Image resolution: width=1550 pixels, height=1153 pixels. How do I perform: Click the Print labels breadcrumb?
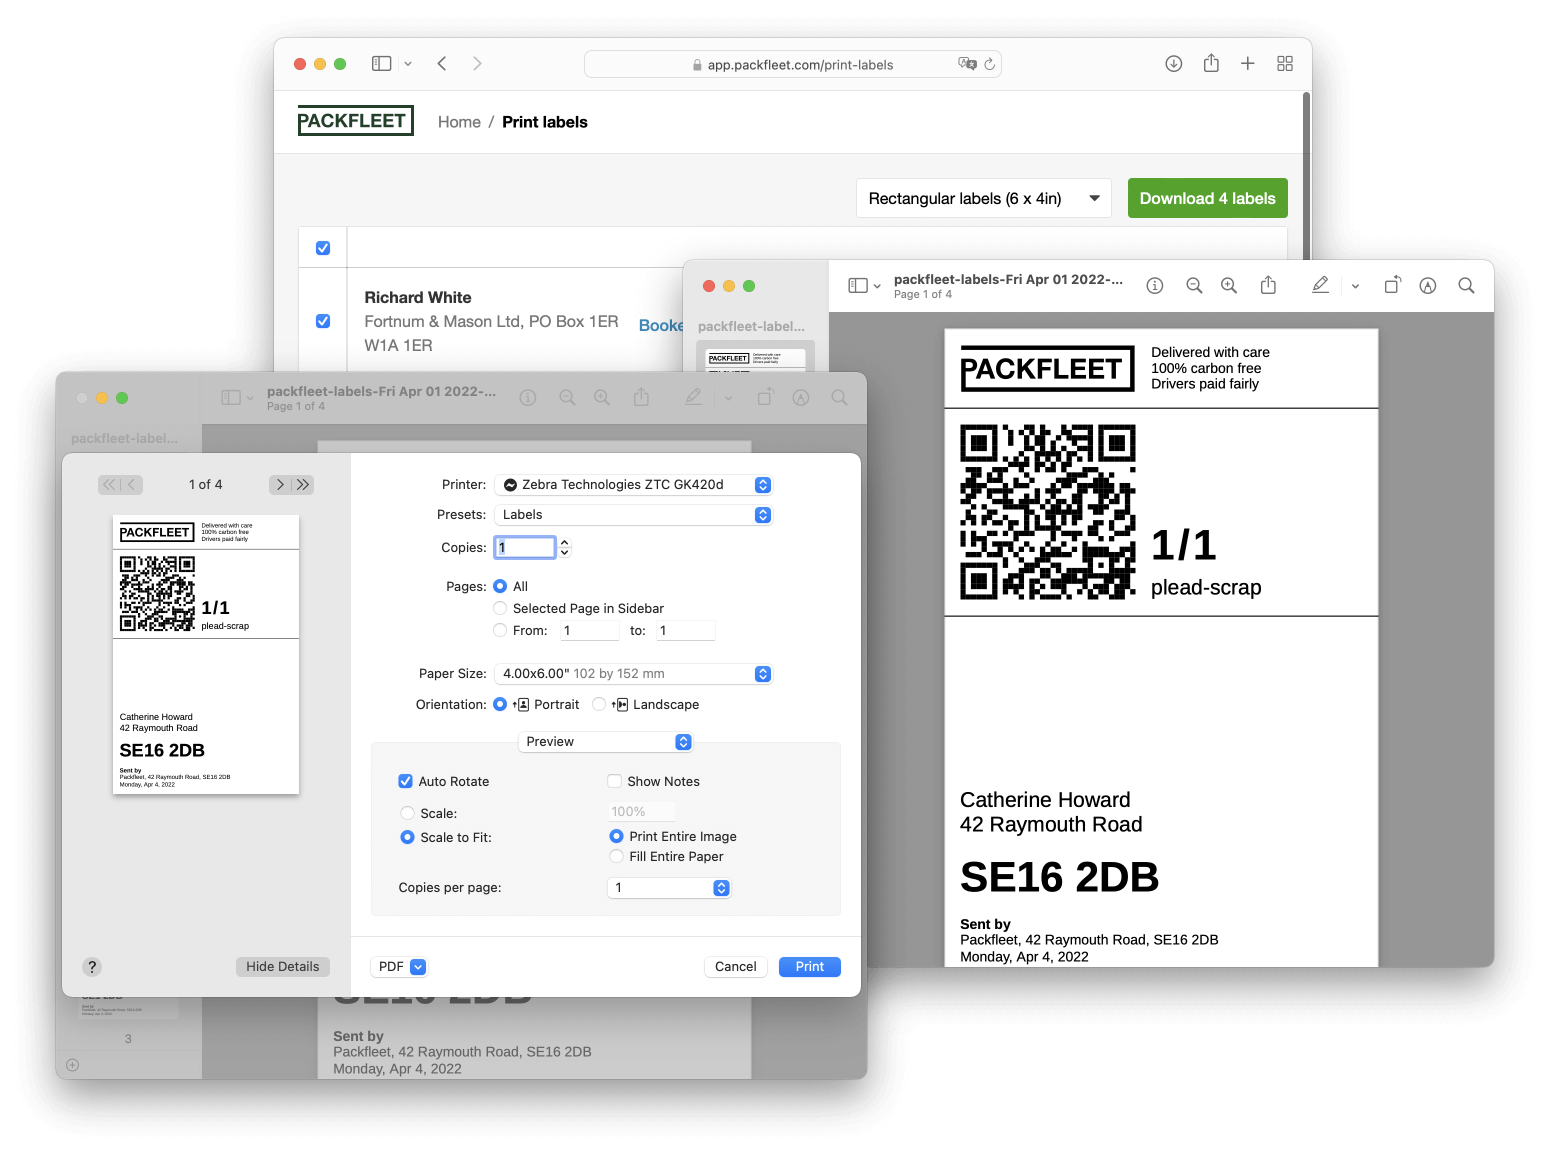545,122
